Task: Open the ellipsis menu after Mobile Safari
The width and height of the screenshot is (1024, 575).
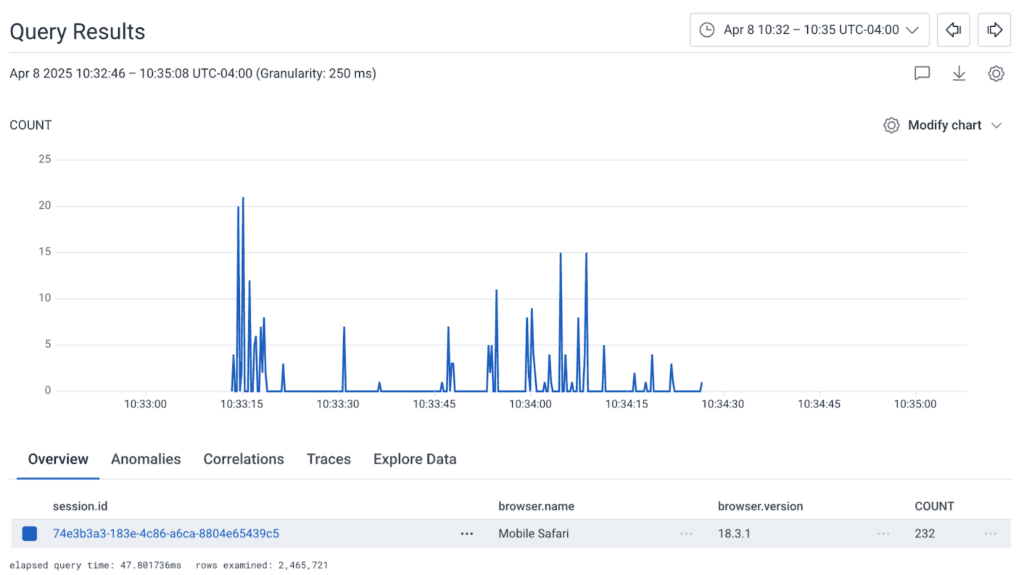Action: (x=686, y=534)
